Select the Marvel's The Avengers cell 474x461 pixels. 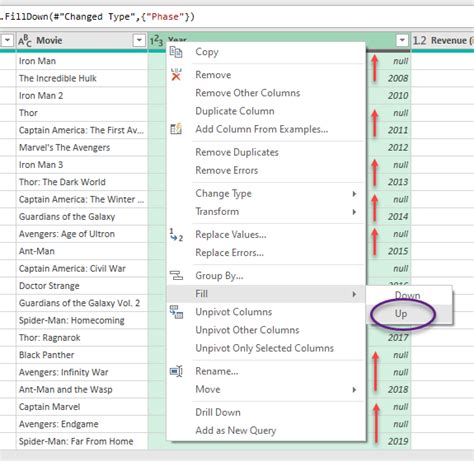pyautogui.click(x=82, y=148)
